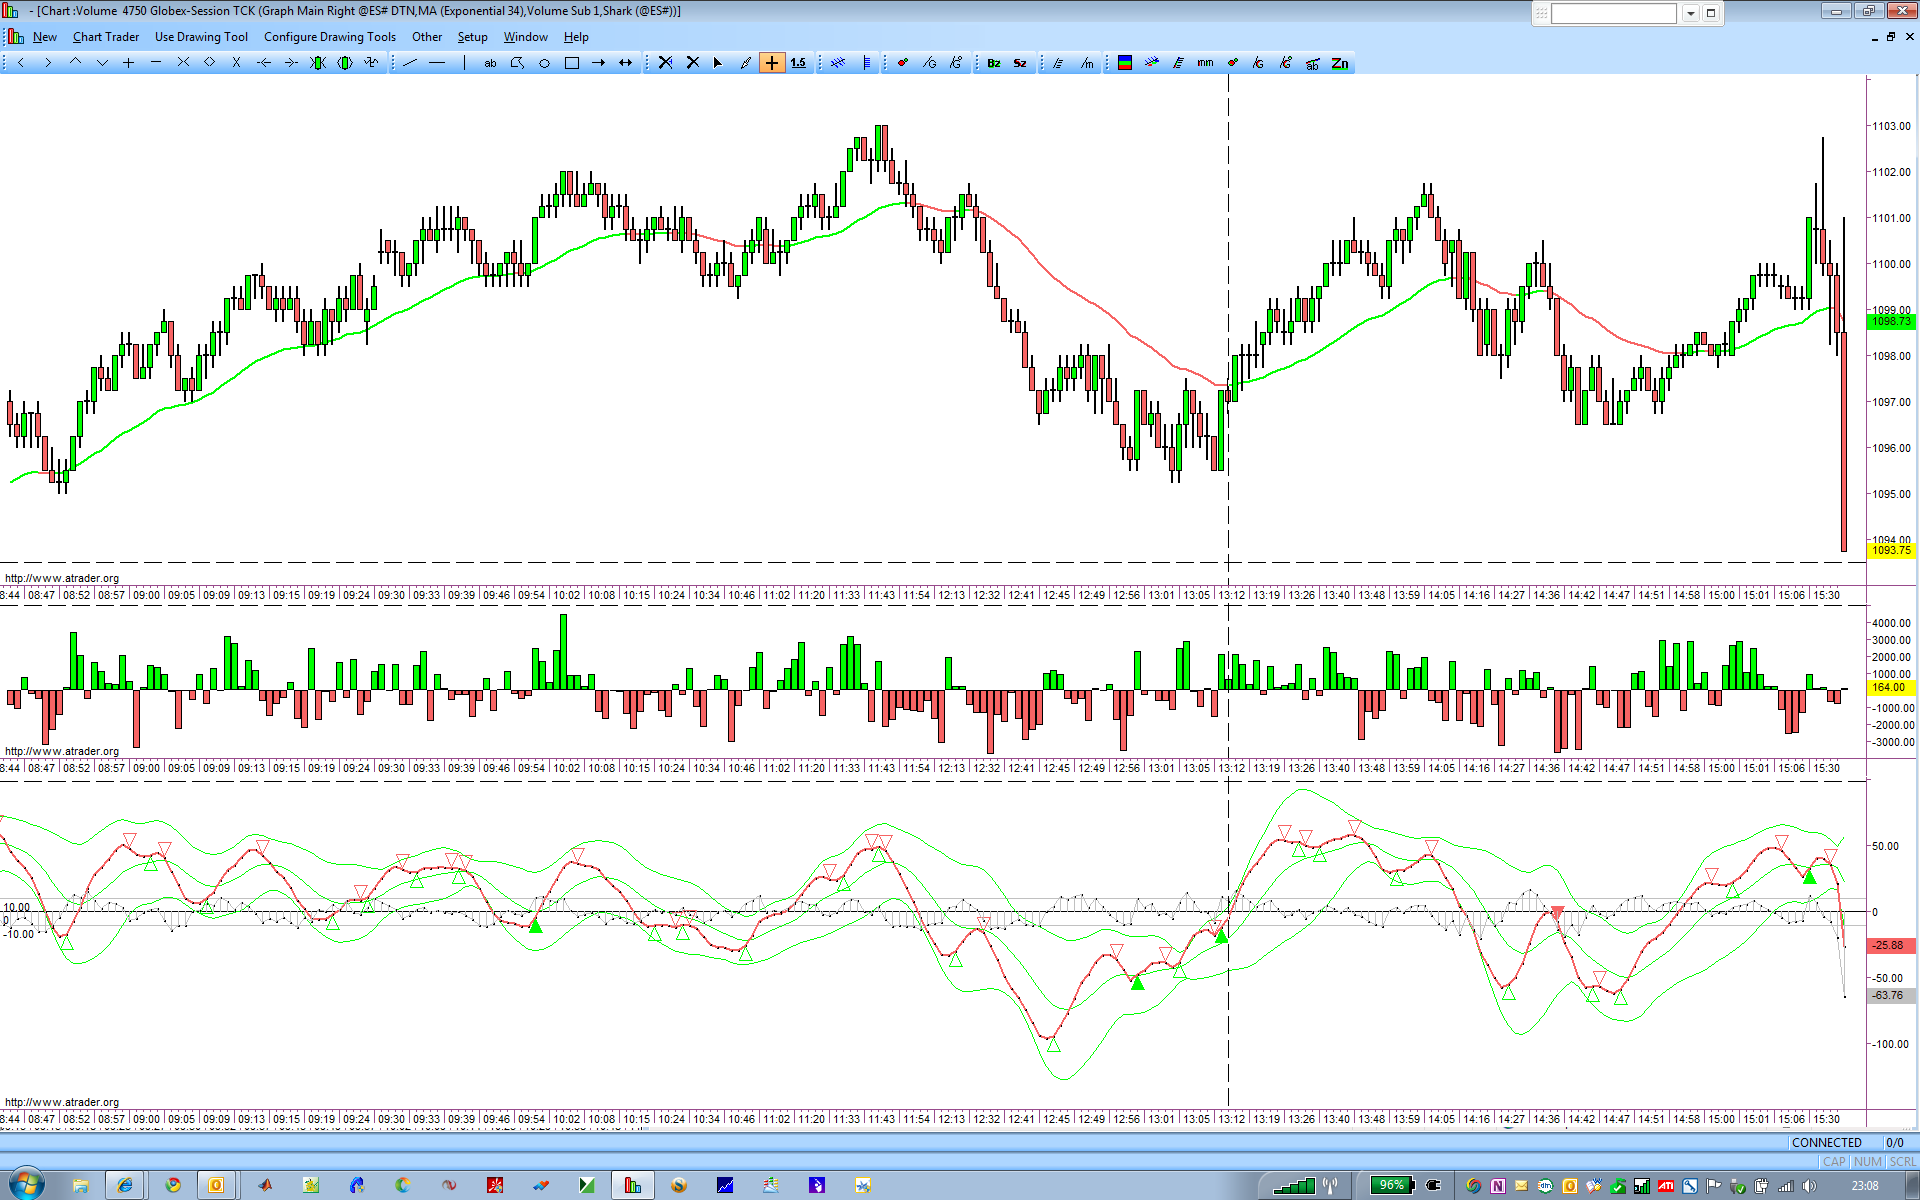Select the circle drawing tool
Viewport: 1920px width, 1200px height.
(x=544, y=63)
